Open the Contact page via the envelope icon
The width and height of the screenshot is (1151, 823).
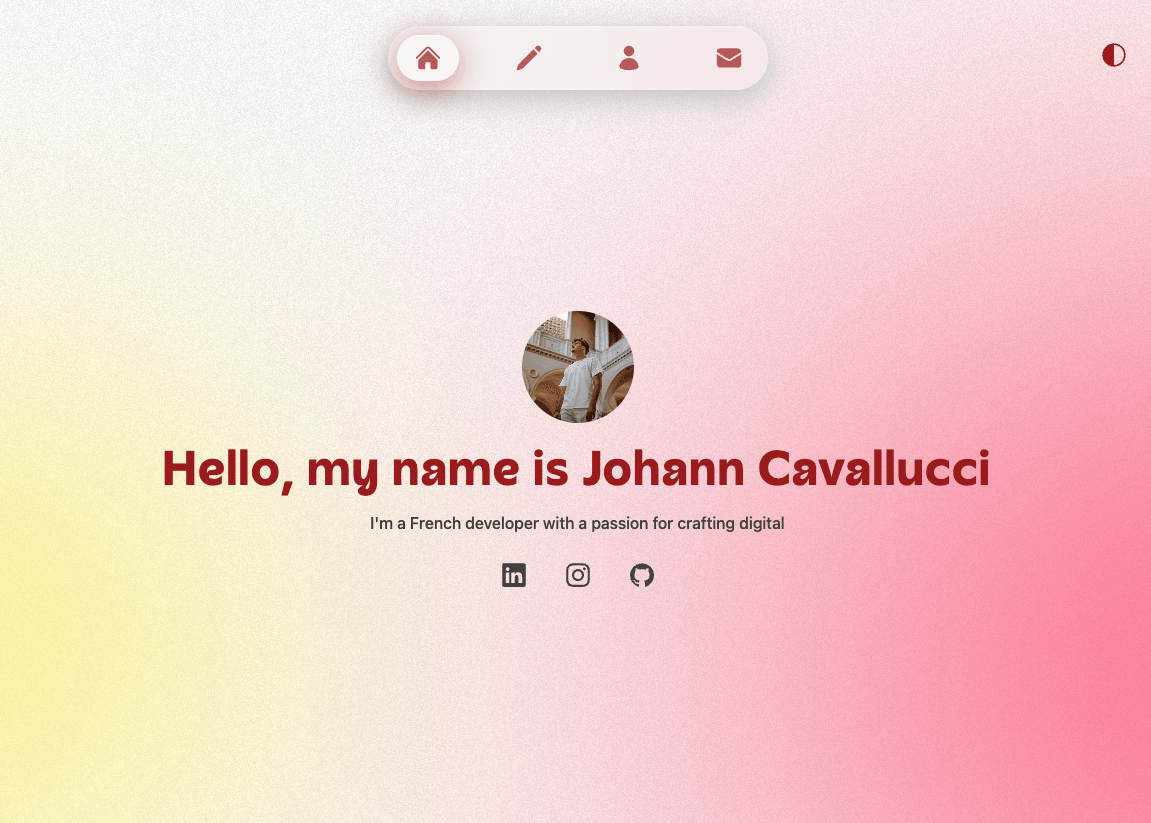[729, 58]
